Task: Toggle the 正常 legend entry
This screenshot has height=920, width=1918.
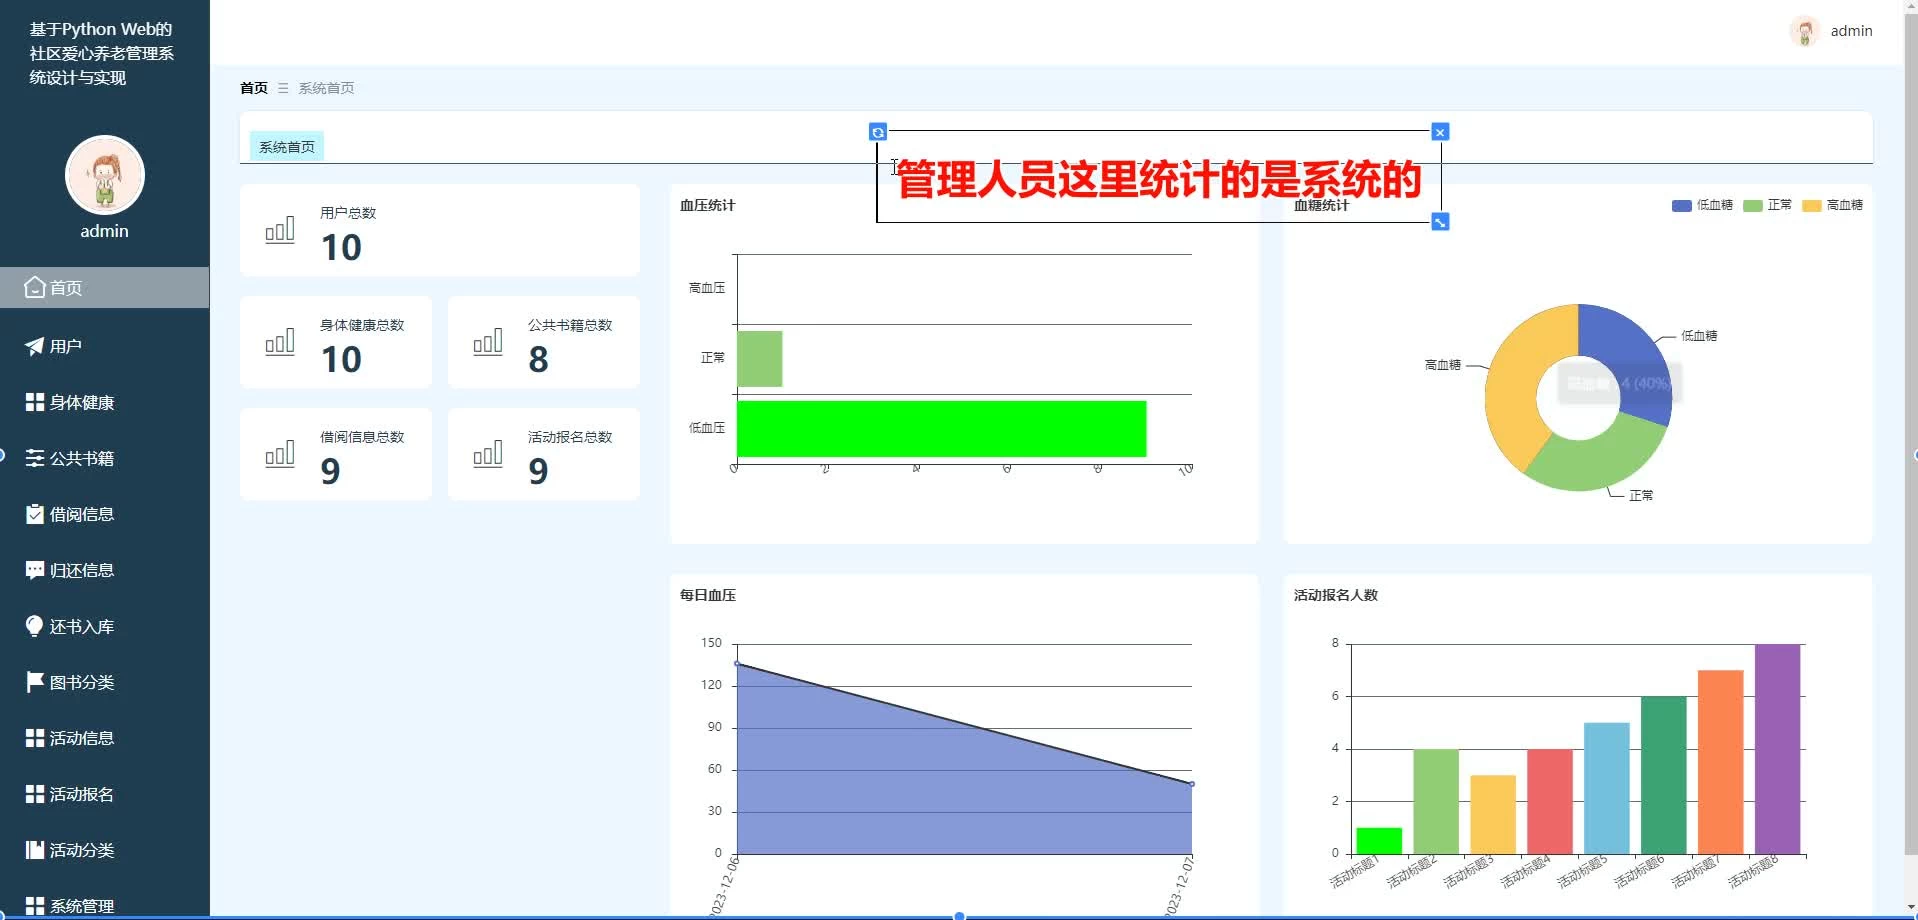Action: click(x=1767, y=205)
